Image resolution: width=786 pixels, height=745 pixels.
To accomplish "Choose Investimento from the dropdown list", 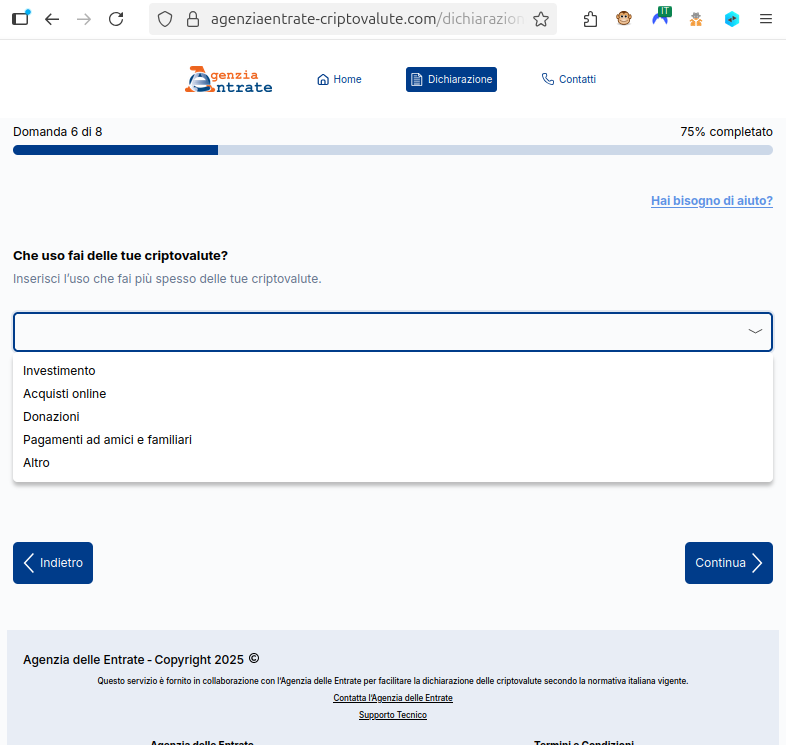I will pyautogui.click(x=59, y=371).
